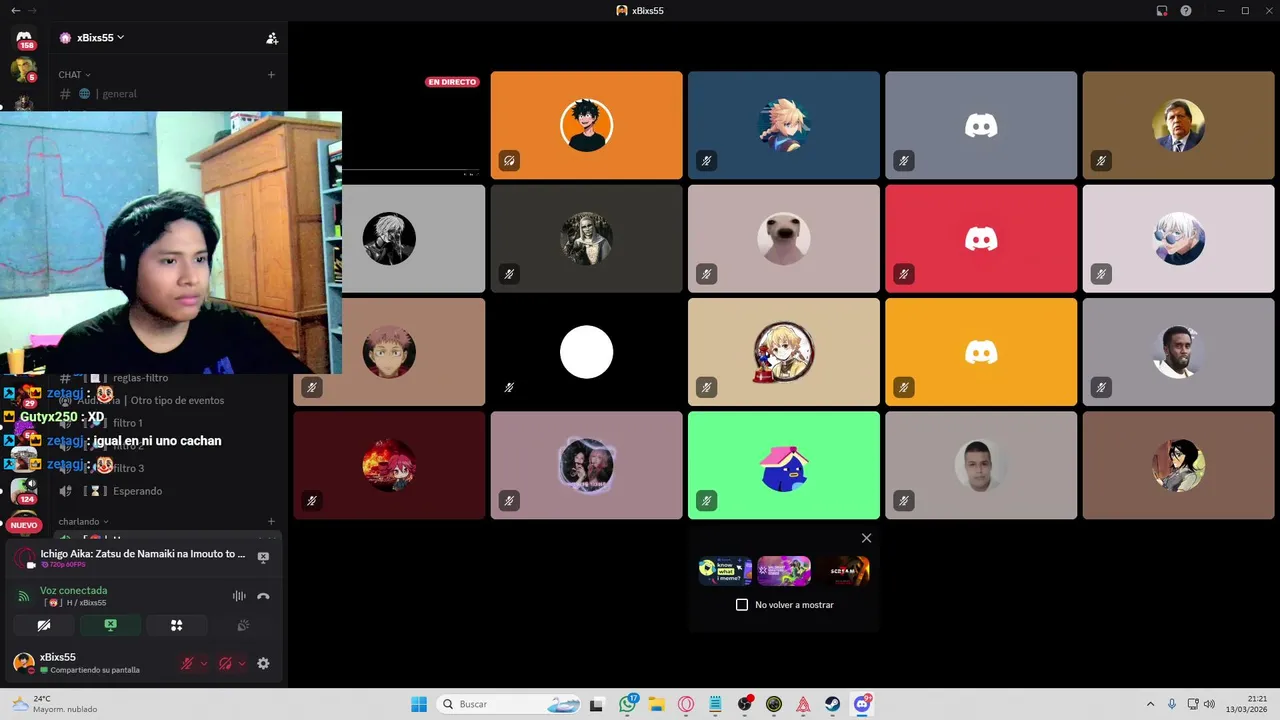The image size is (1280, 720).
Task: Select the Scream activity thumbnail
Action: coord(843,571)
